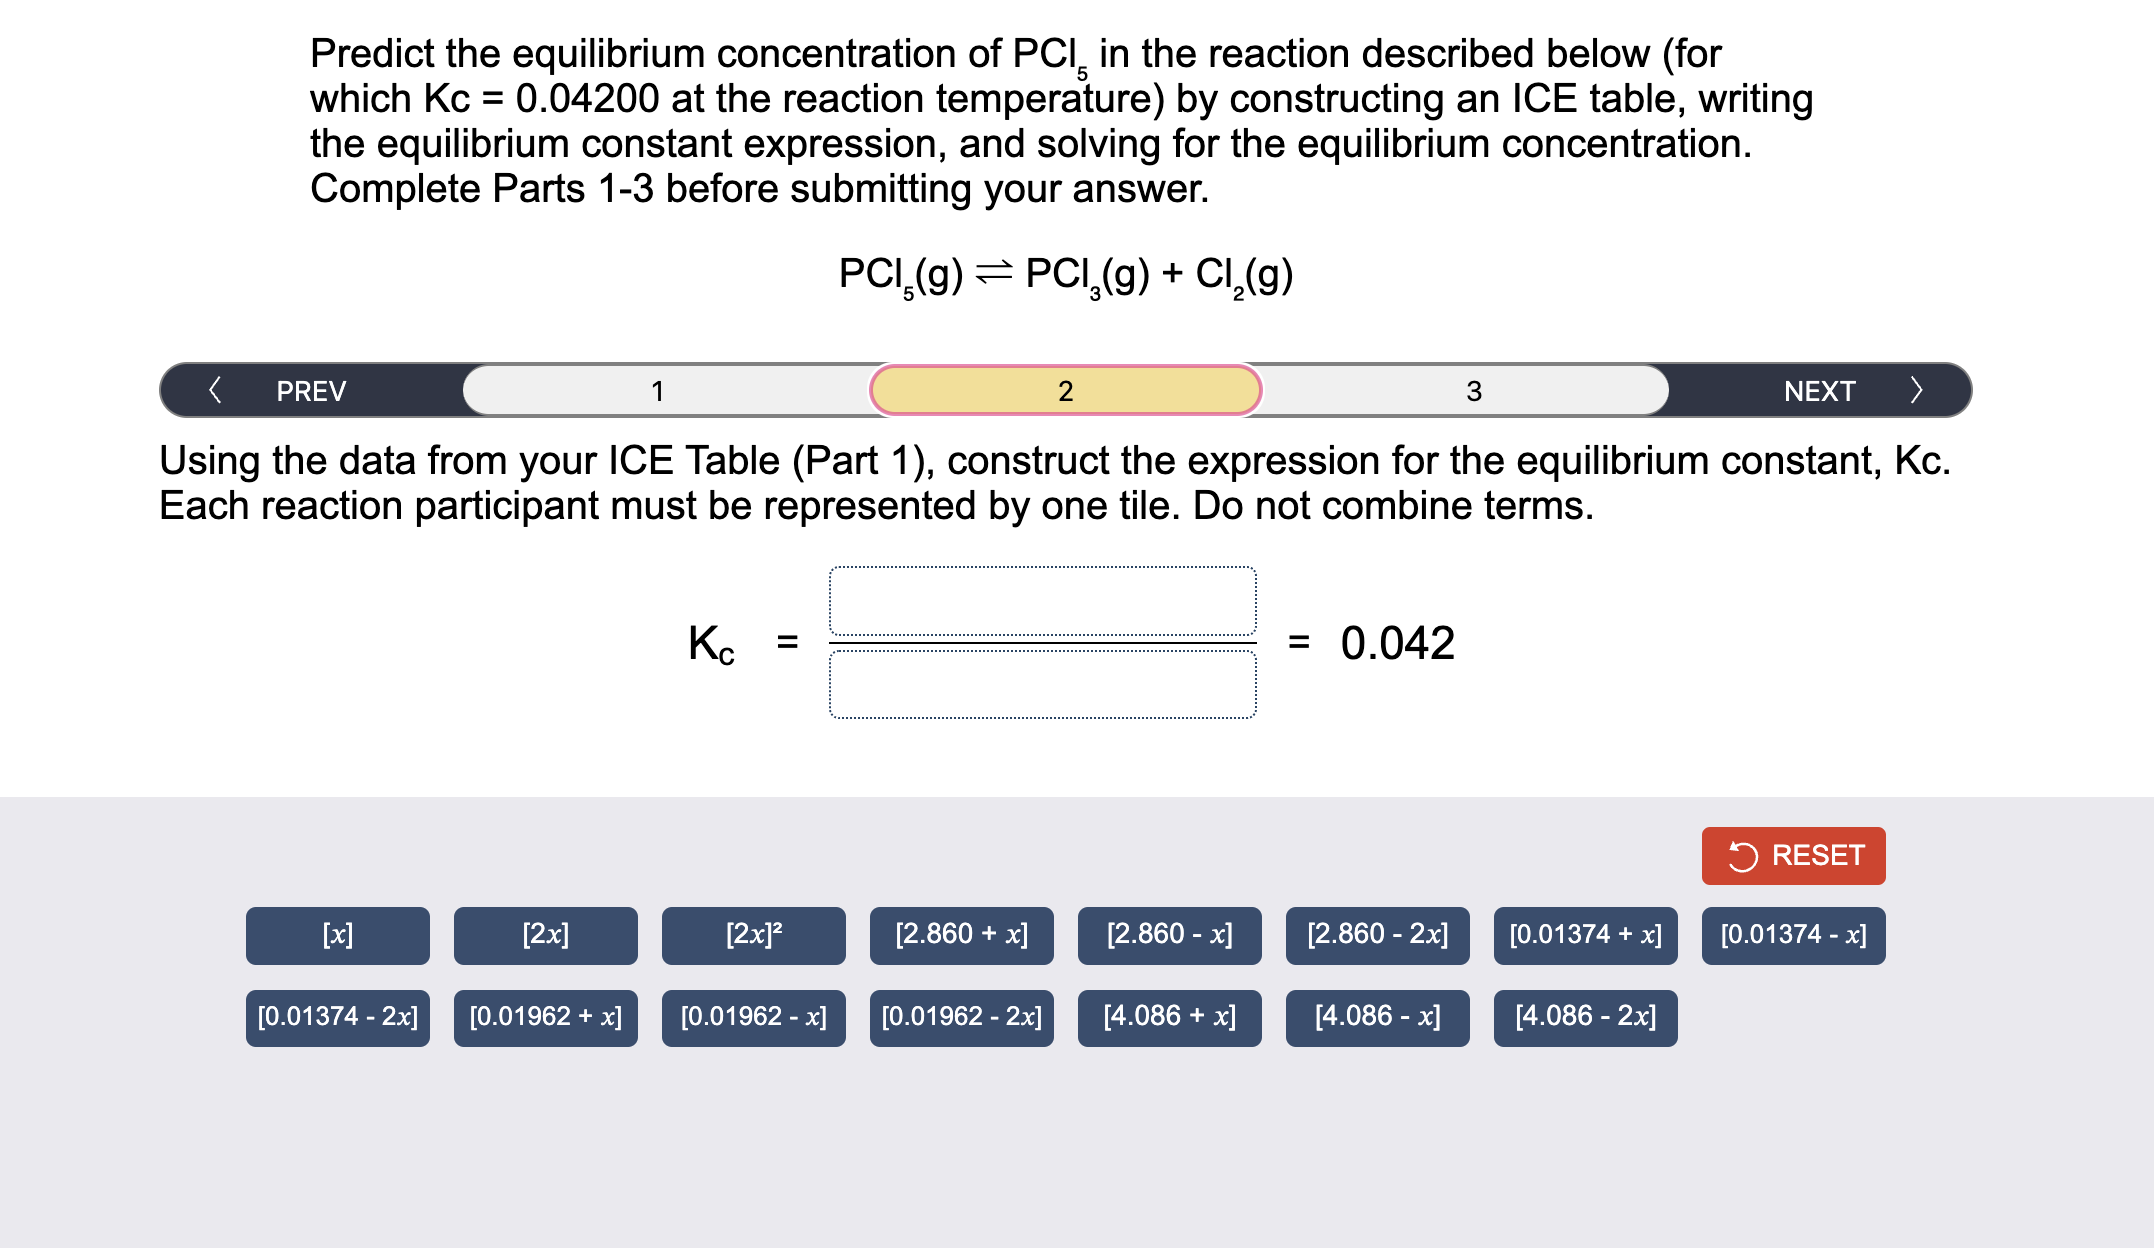Choose the [0.01374 + x] tile

point(1585,935)
